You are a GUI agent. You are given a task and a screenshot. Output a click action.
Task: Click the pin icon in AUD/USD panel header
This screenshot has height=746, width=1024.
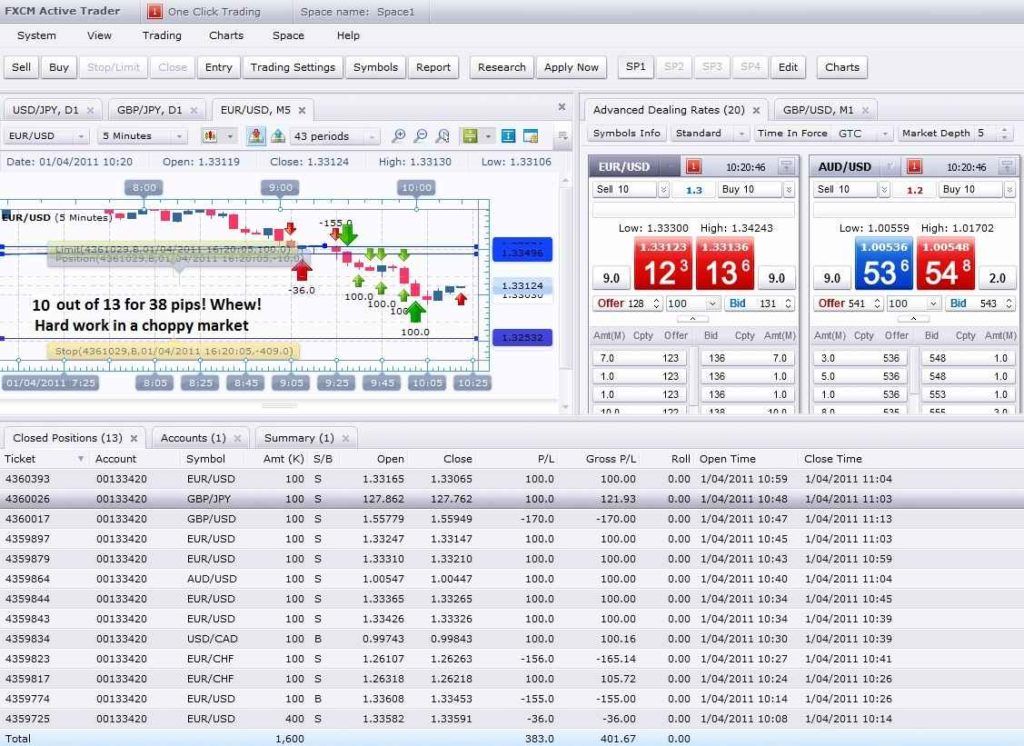point(1007,166)
